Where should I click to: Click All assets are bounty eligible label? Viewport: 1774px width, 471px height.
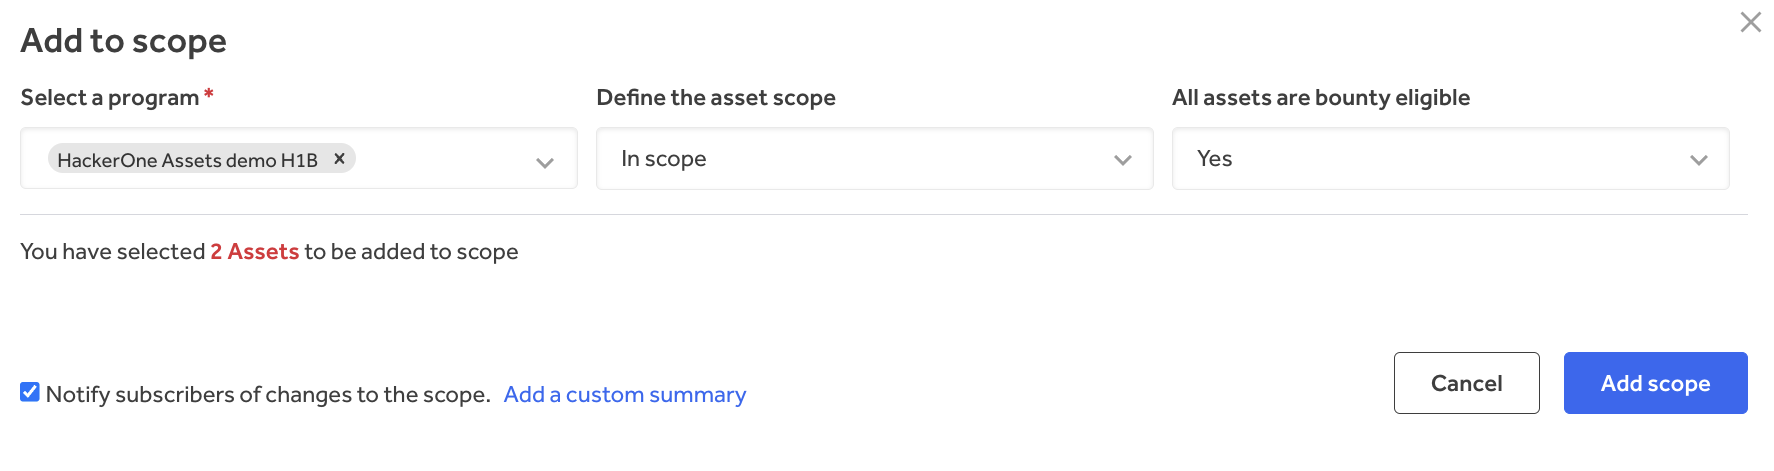coord(1321,97)
